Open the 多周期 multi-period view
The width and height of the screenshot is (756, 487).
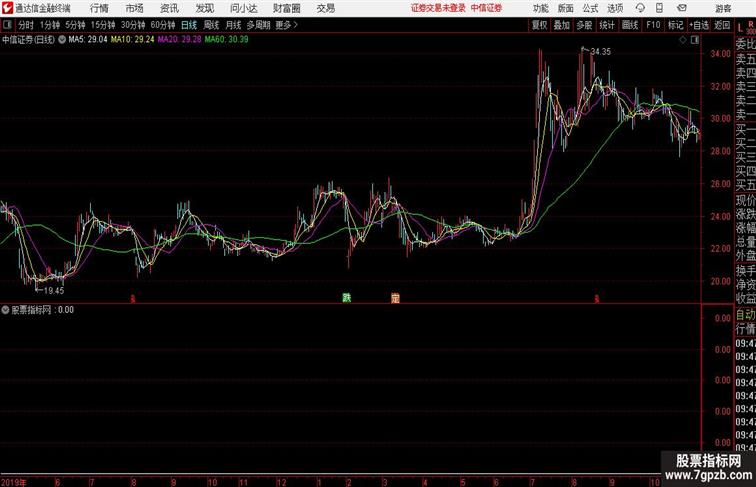258,25
